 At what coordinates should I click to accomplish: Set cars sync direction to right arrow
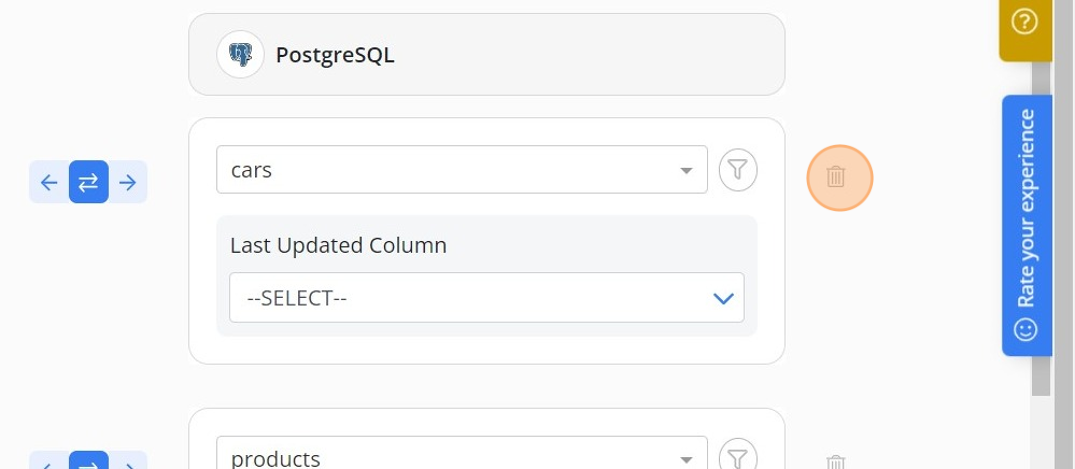click(x=128, y=182)
